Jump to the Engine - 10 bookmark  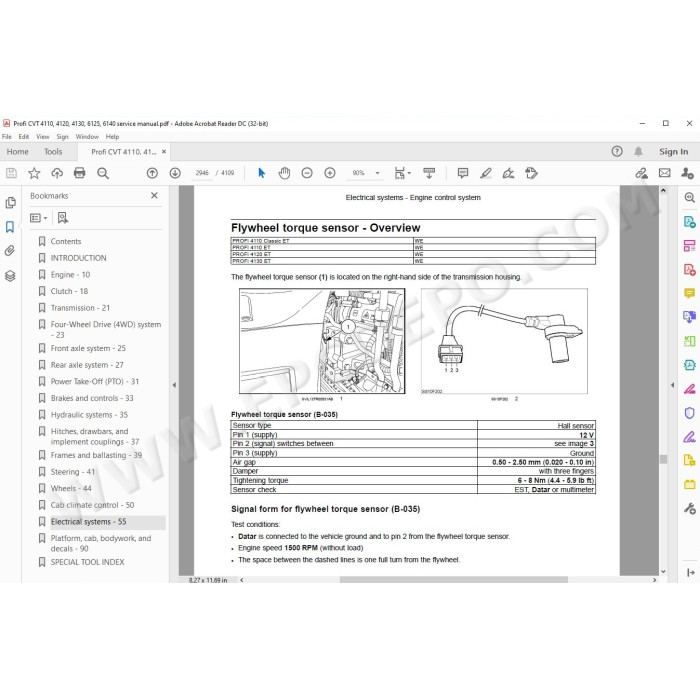point(70,275)
